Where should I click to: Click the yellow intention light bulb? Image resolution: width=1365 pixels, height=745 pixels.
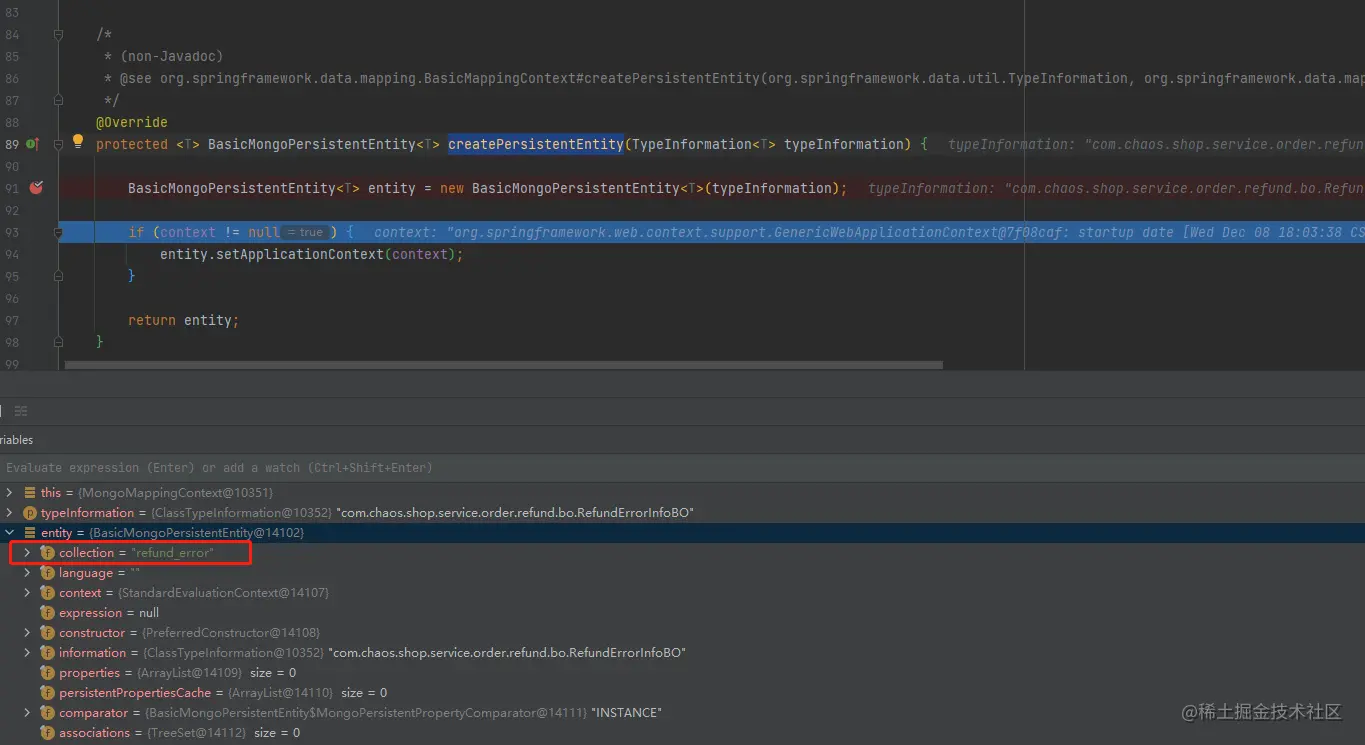coord(78,141)
